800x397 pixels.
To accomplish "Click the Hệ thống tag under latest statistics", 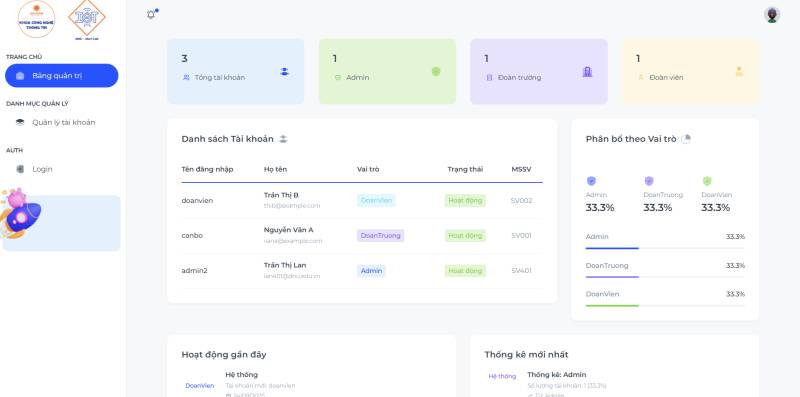I will point(502,376).
